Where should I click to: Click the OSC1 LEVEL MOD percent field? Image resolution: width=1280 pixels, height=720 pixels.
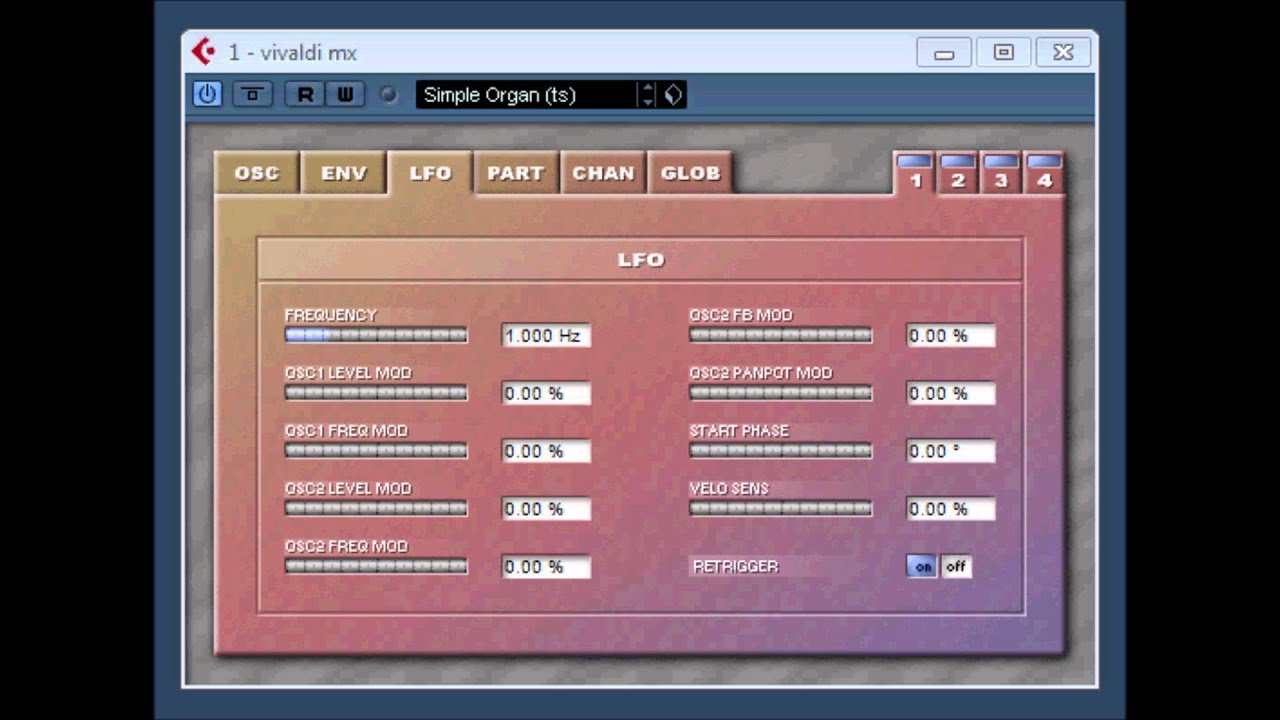point(546,394)
